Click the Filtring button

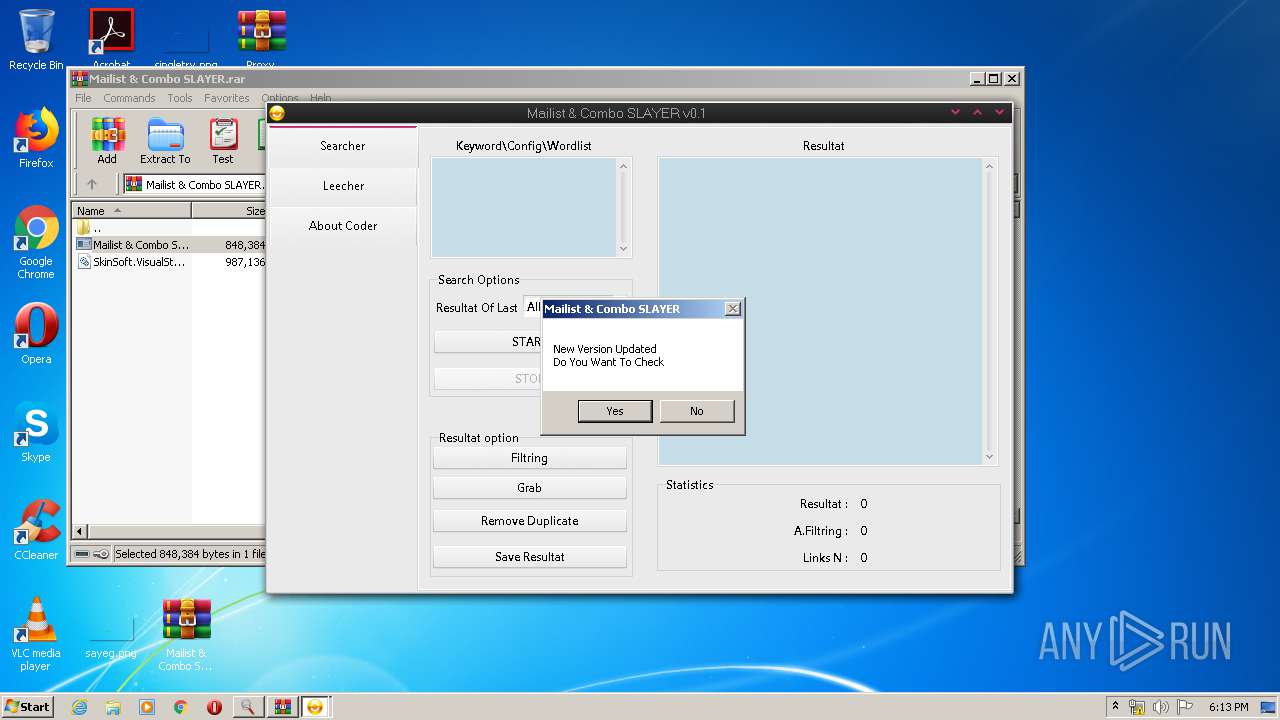pyautogui.click(x=529, y=458)
